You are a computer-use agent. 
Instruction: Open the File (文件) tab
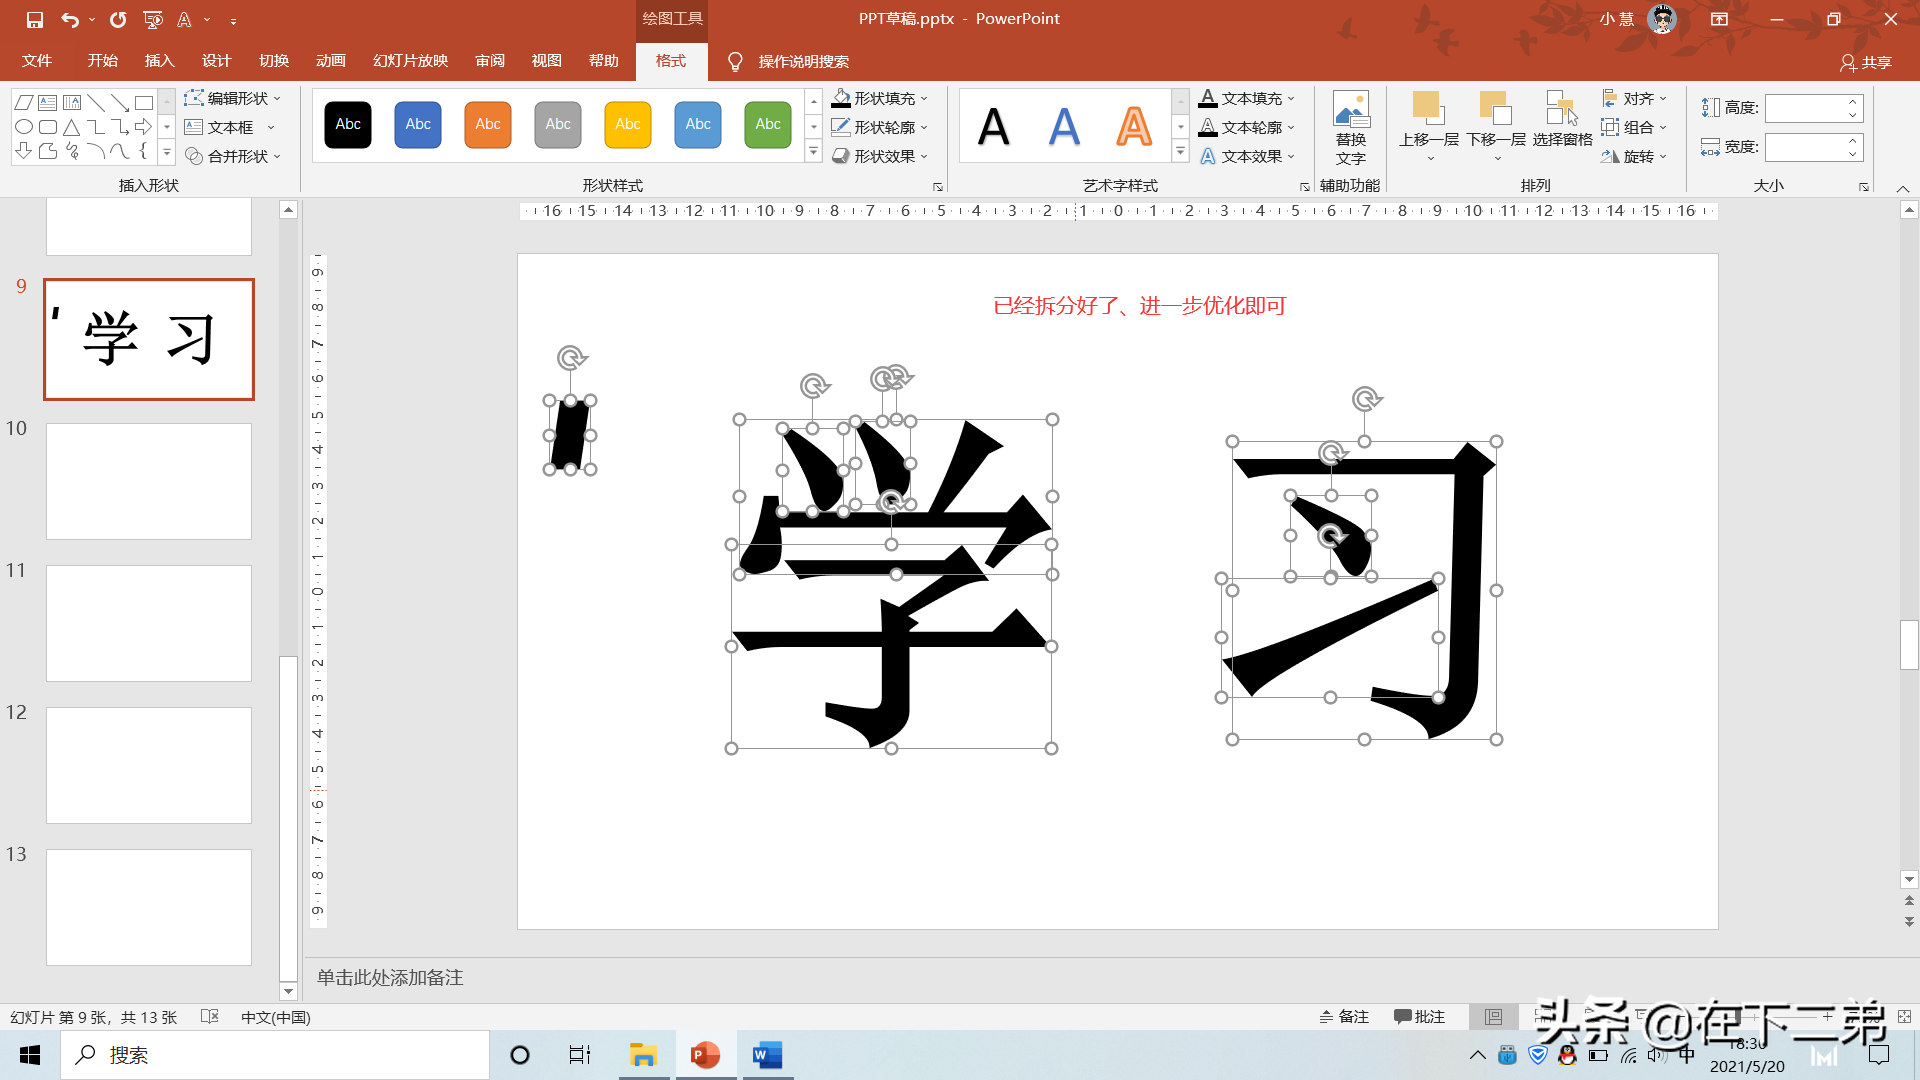pos(37,61)
